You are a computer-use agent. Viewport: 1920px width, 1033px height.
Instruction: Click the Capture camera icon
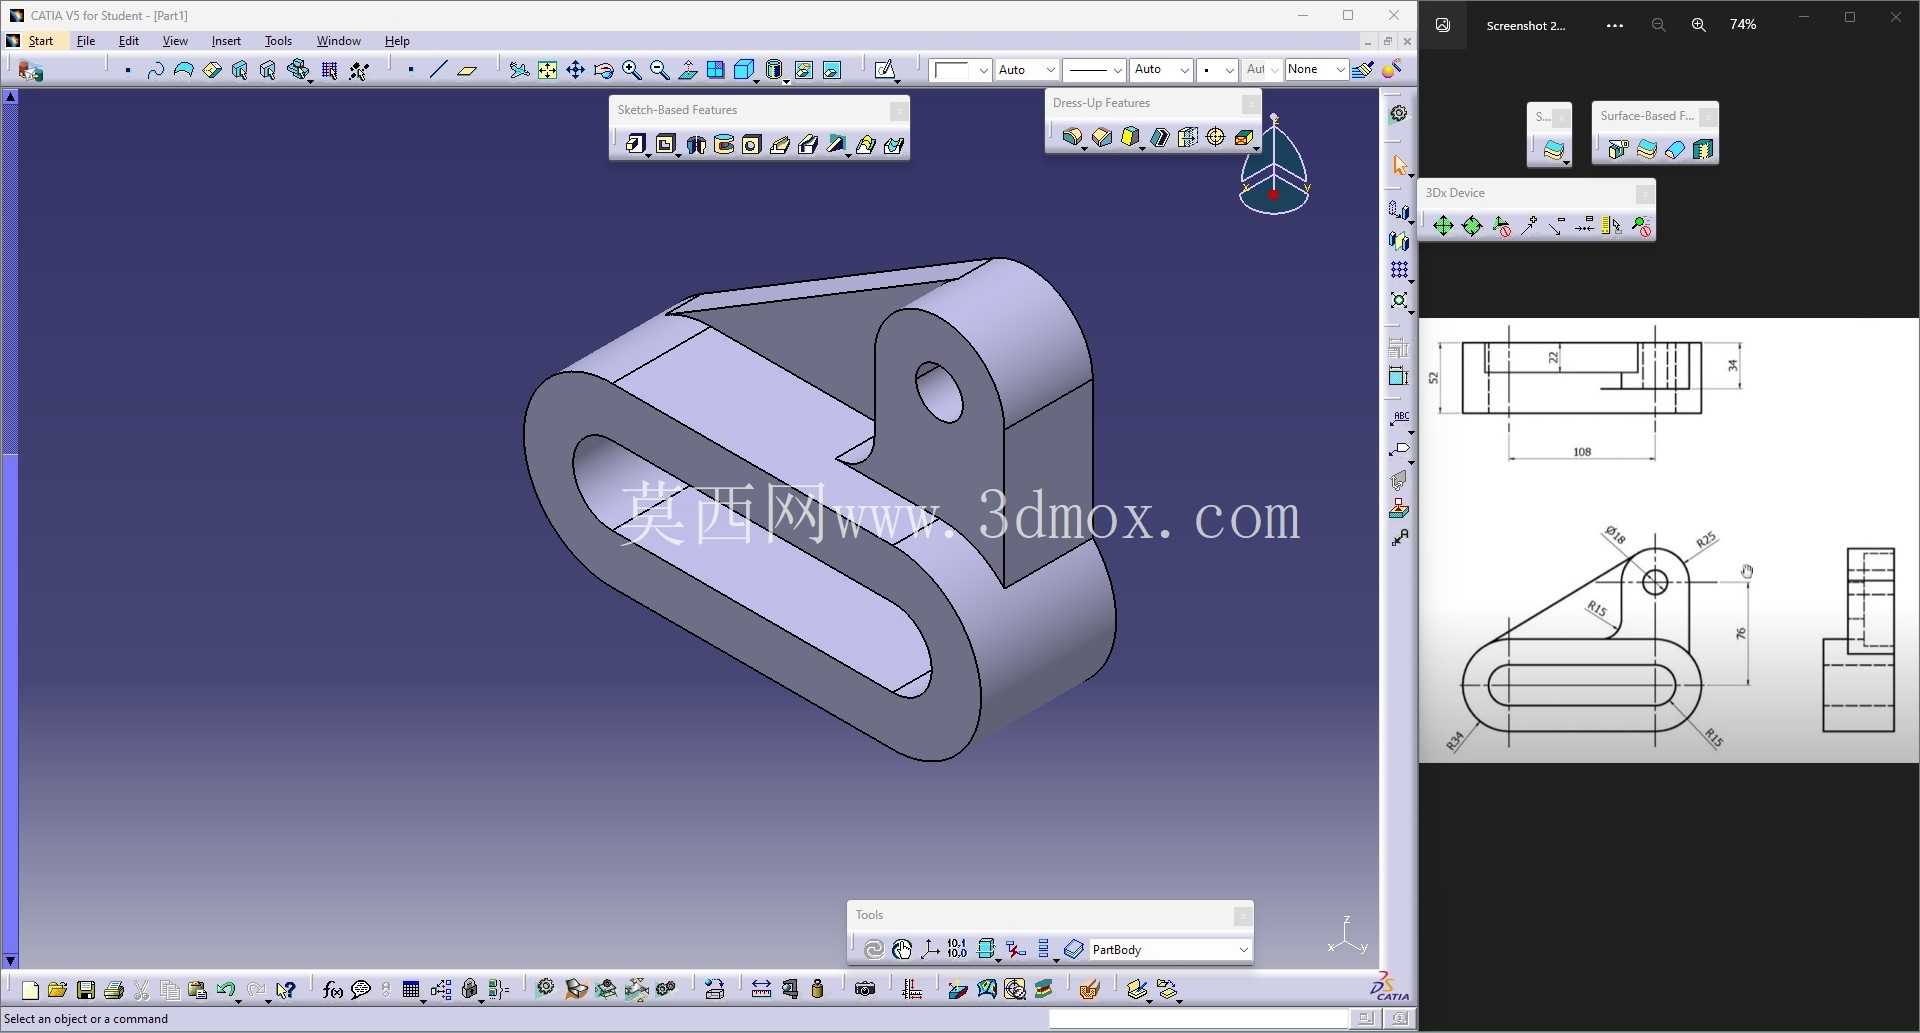865,990
